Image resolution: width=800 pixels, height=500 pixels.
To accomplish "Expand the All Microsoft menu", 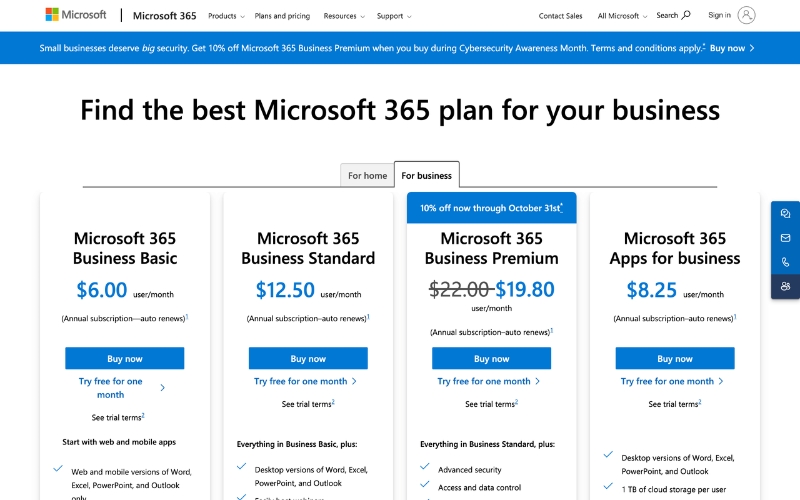I will point(622,16).
